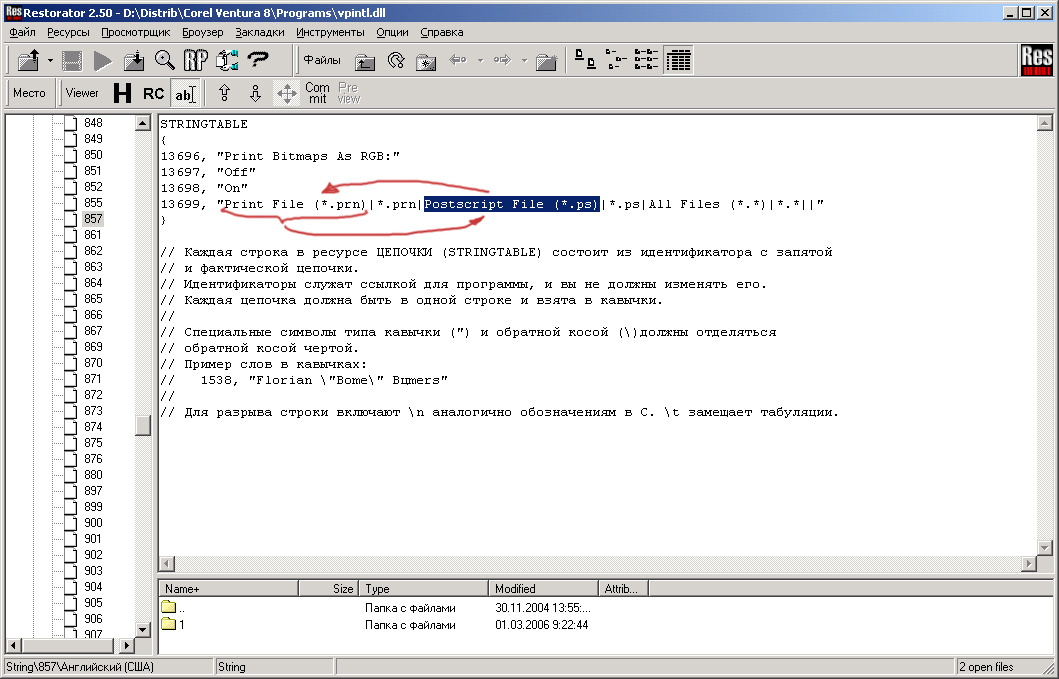Viewport: 1059px width, 679px height.
Task: Sort file list by Name+ column
Action: tap(228, 588)
